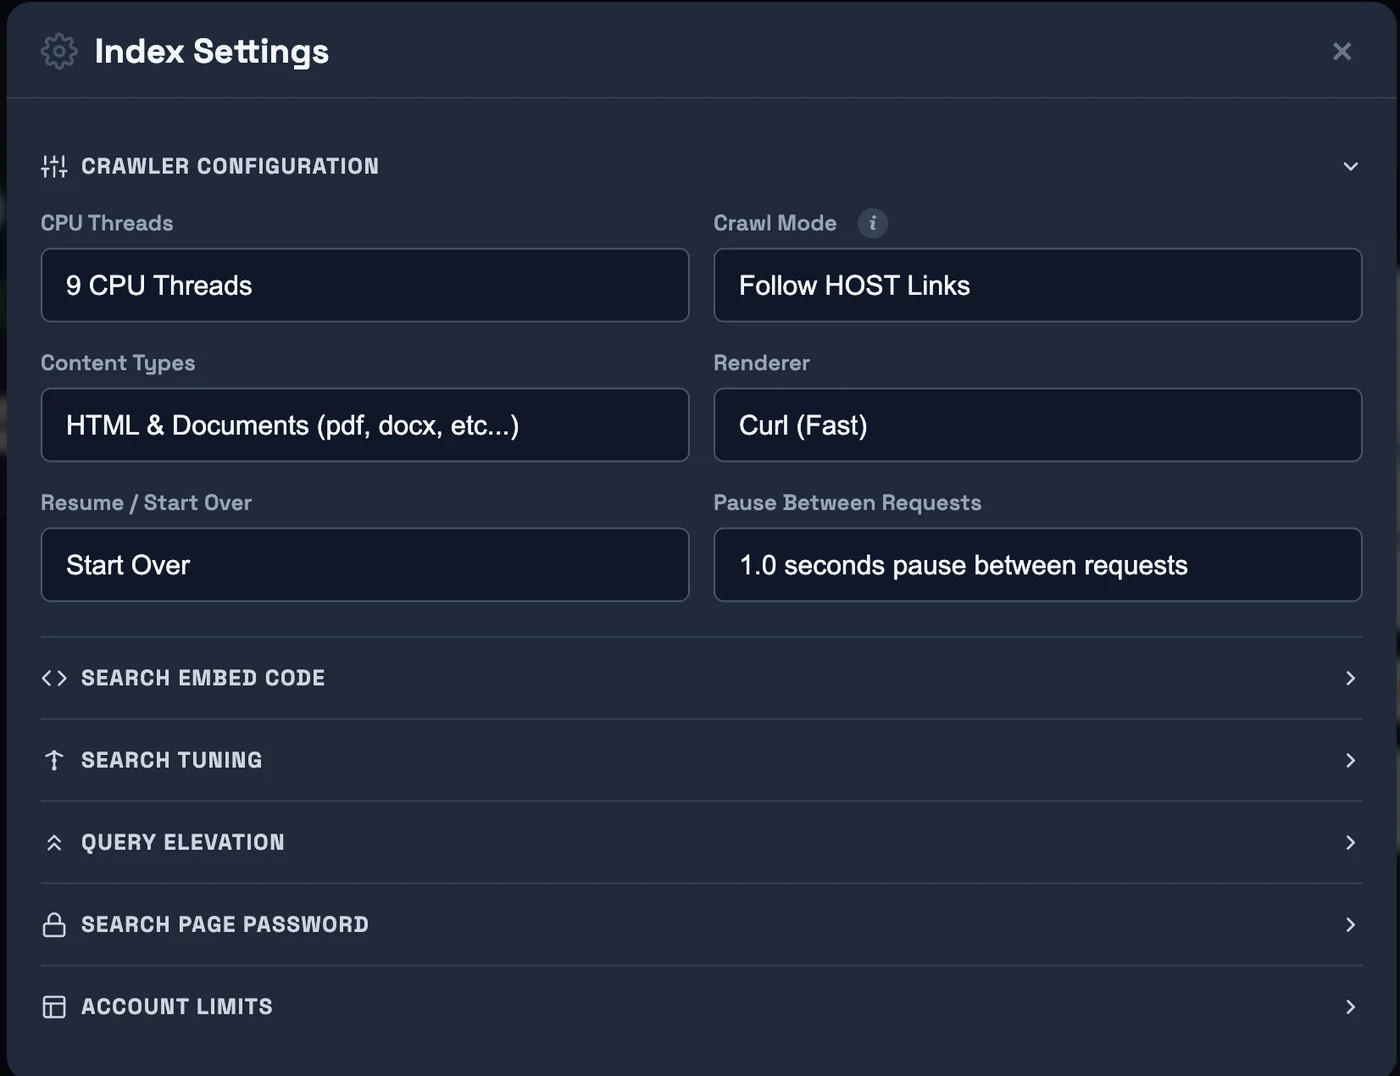Click the code brackets icon beside Search Embed Code
Screen dimensions: 1400x1076
coord(54,677)
